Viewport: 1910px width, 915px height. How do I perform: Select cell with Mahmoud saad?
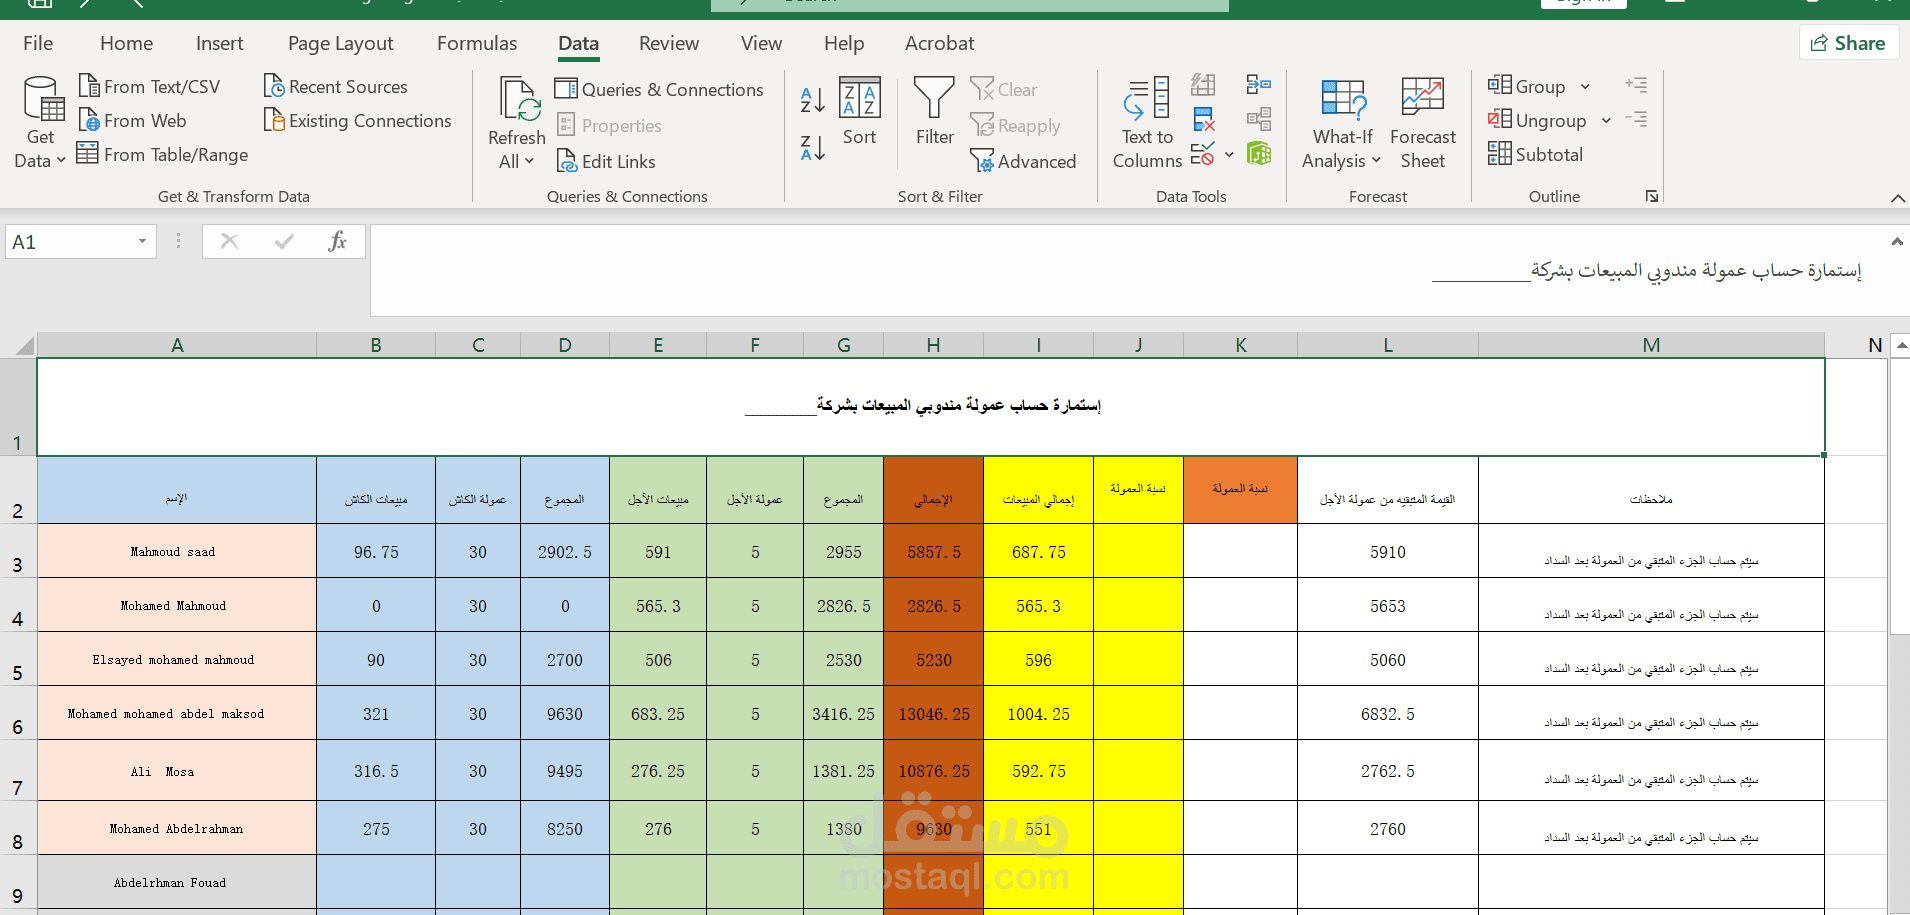point(177,551)
